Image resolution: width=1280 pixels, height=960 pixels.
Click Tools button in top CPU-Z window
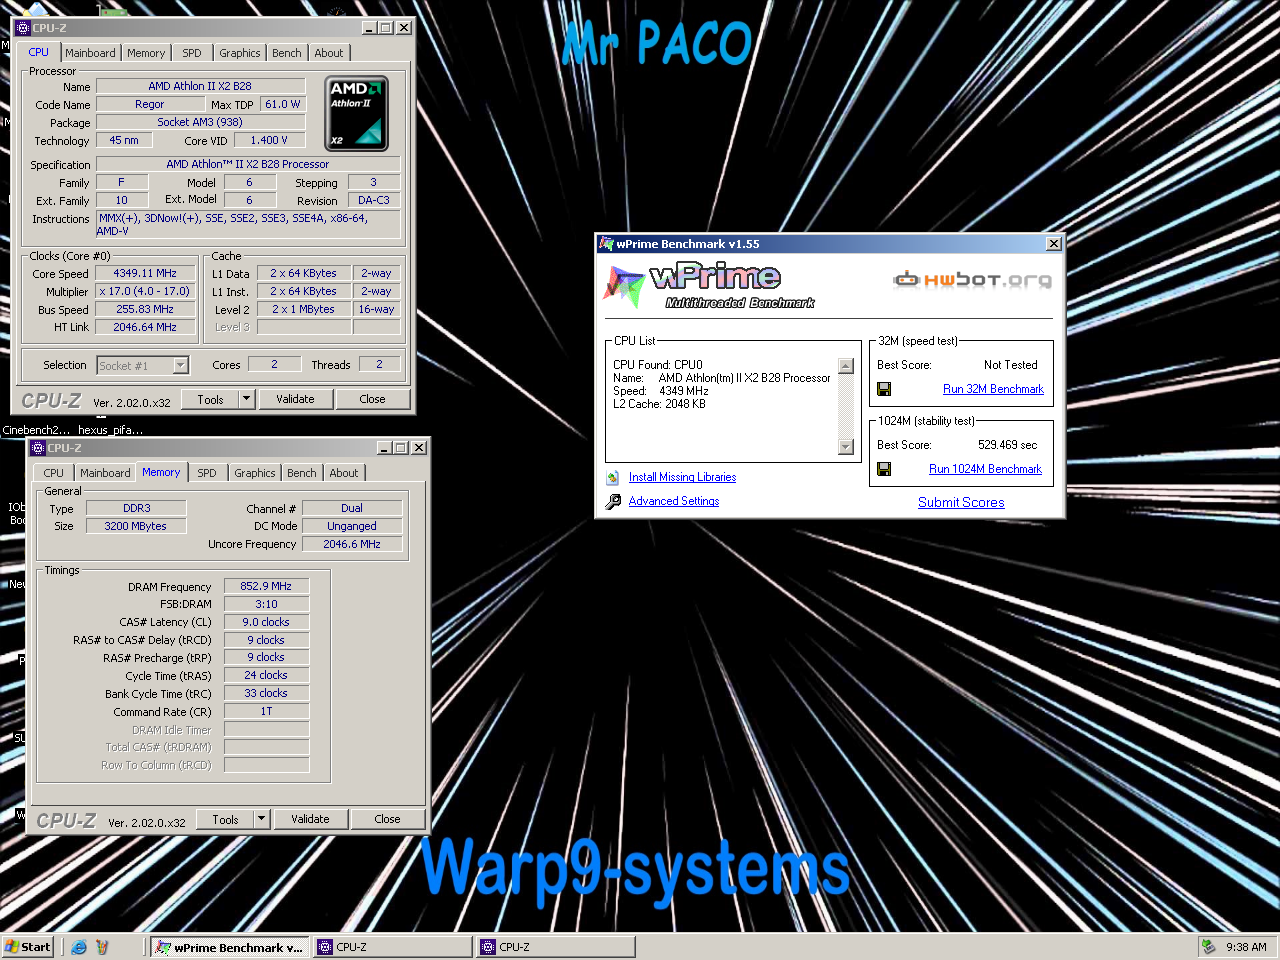tap(210, 399)
